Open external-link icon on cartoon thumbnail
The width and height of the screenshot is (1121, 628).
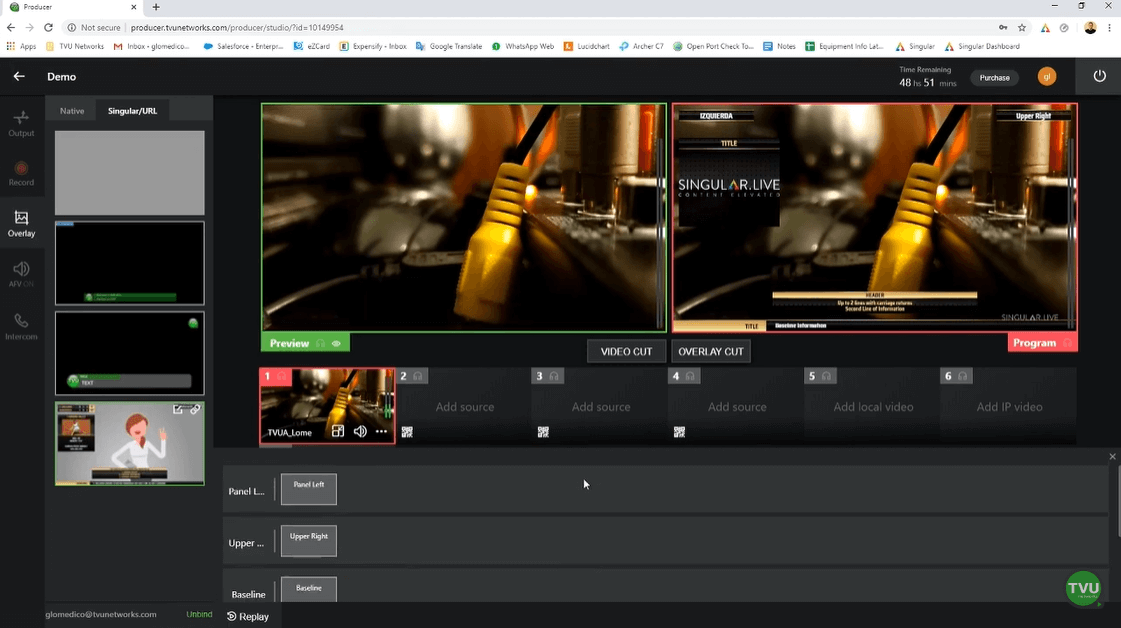point(178,409)
